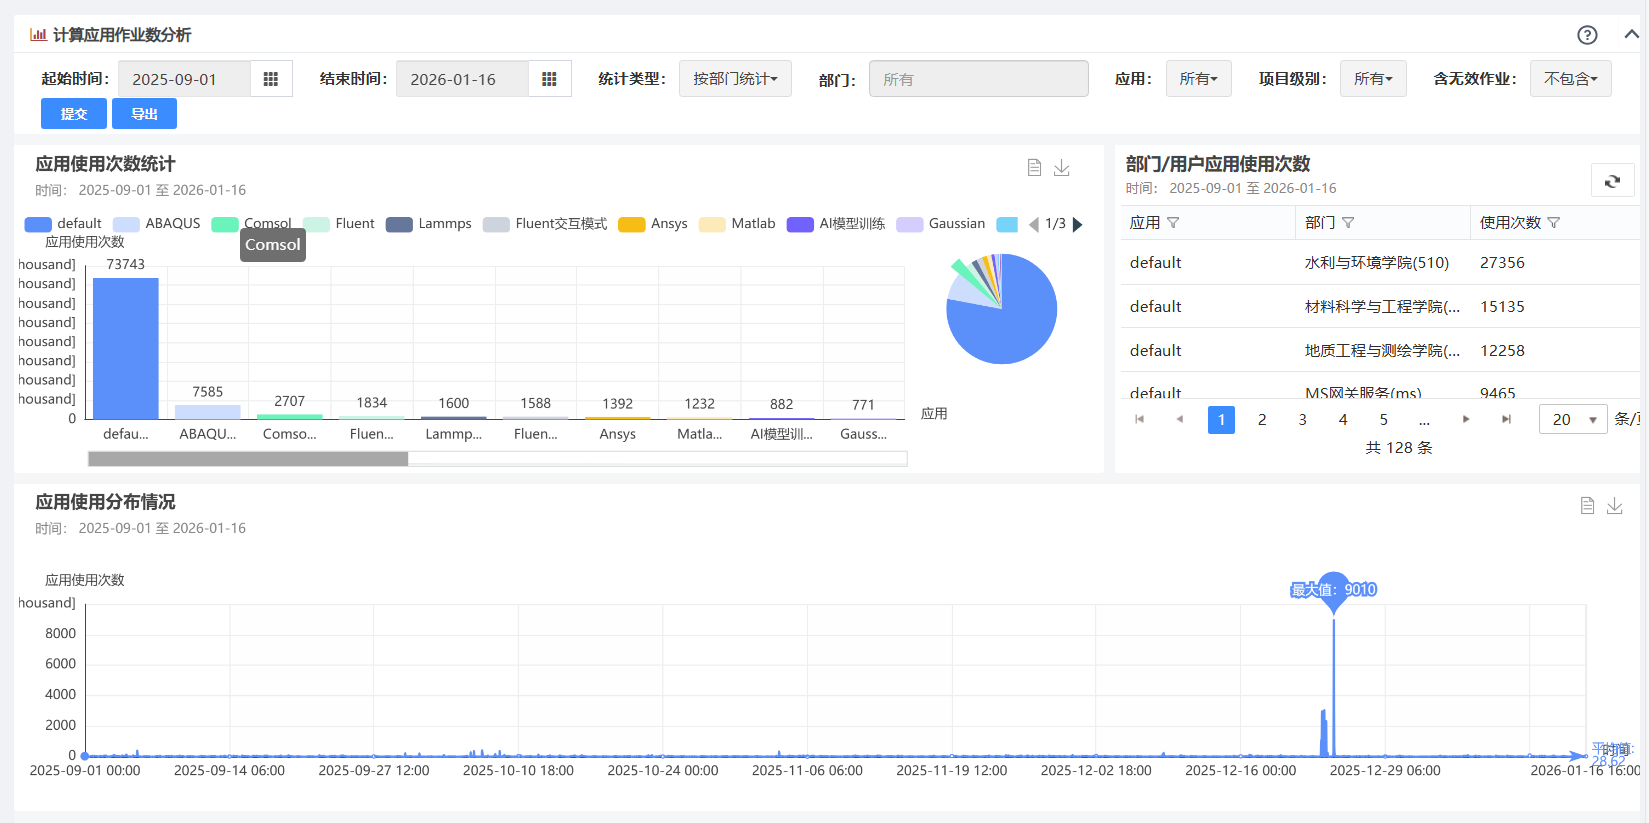This screenshot has width=1649, height=823.
Task: Open start date calendar picker icon
Action: click(x=270, y=79)
